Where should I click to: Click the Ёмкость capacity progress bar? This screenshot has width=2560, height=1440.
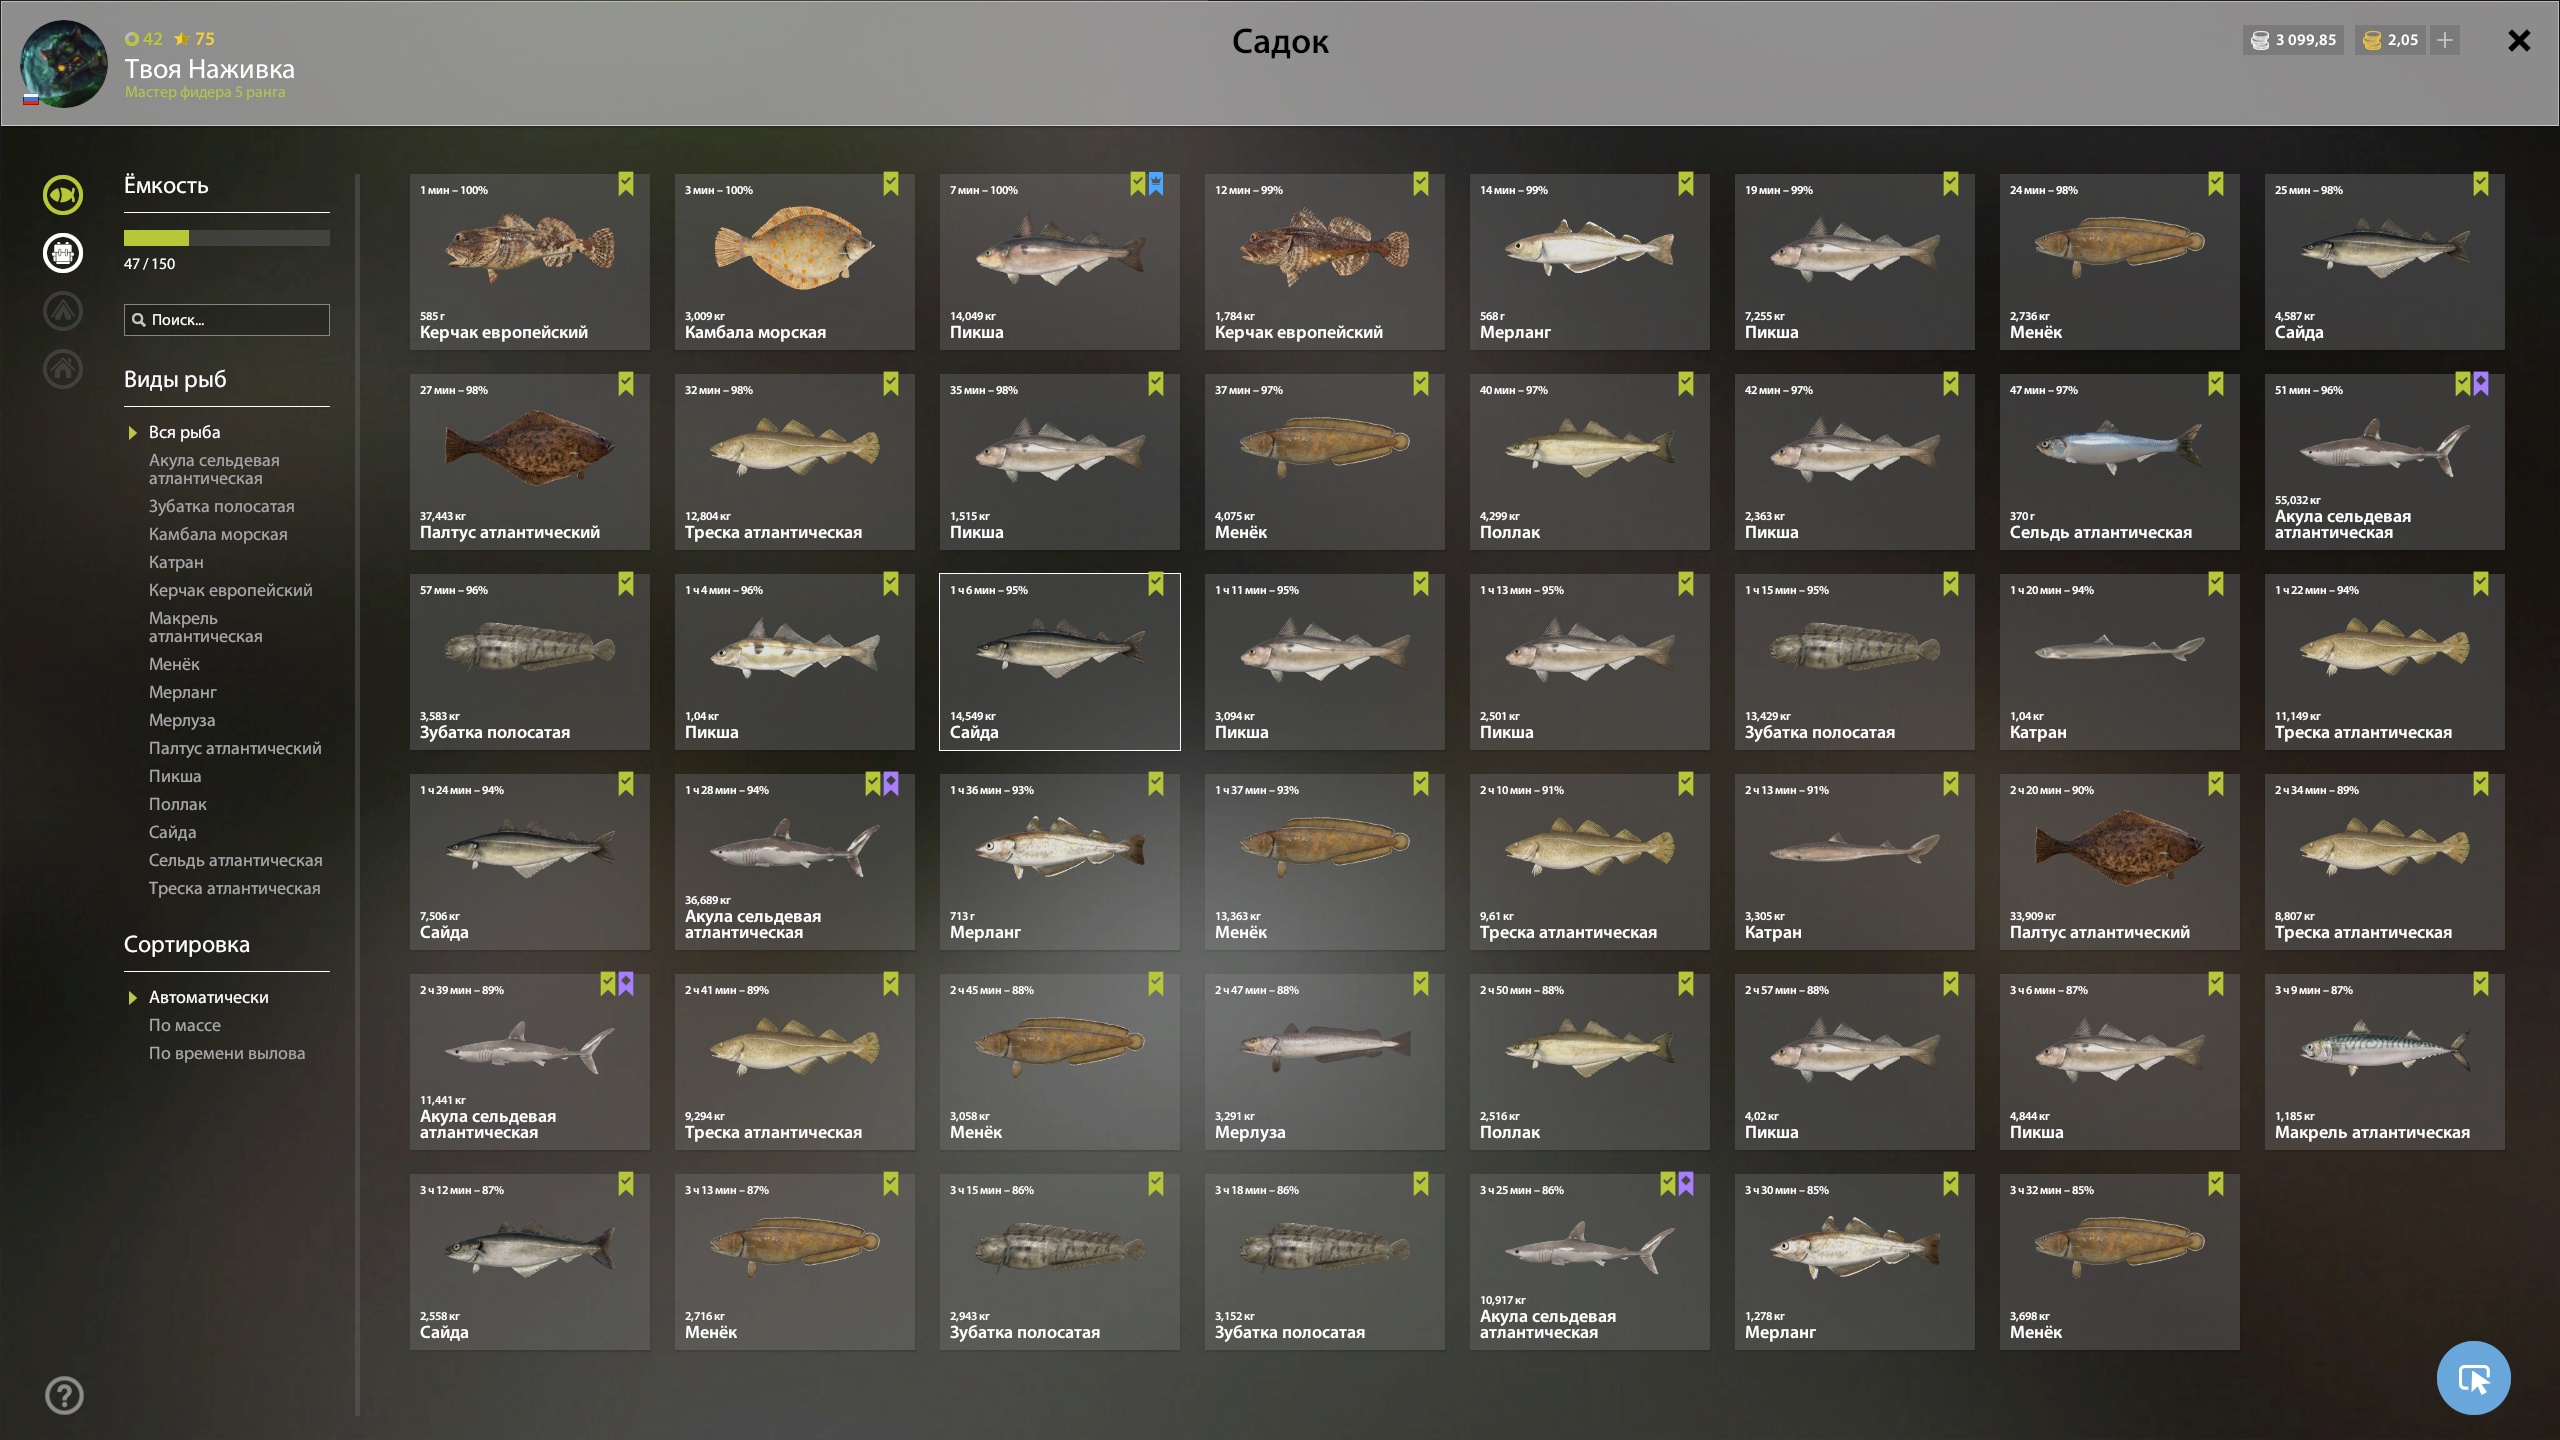tap(227, 238)
